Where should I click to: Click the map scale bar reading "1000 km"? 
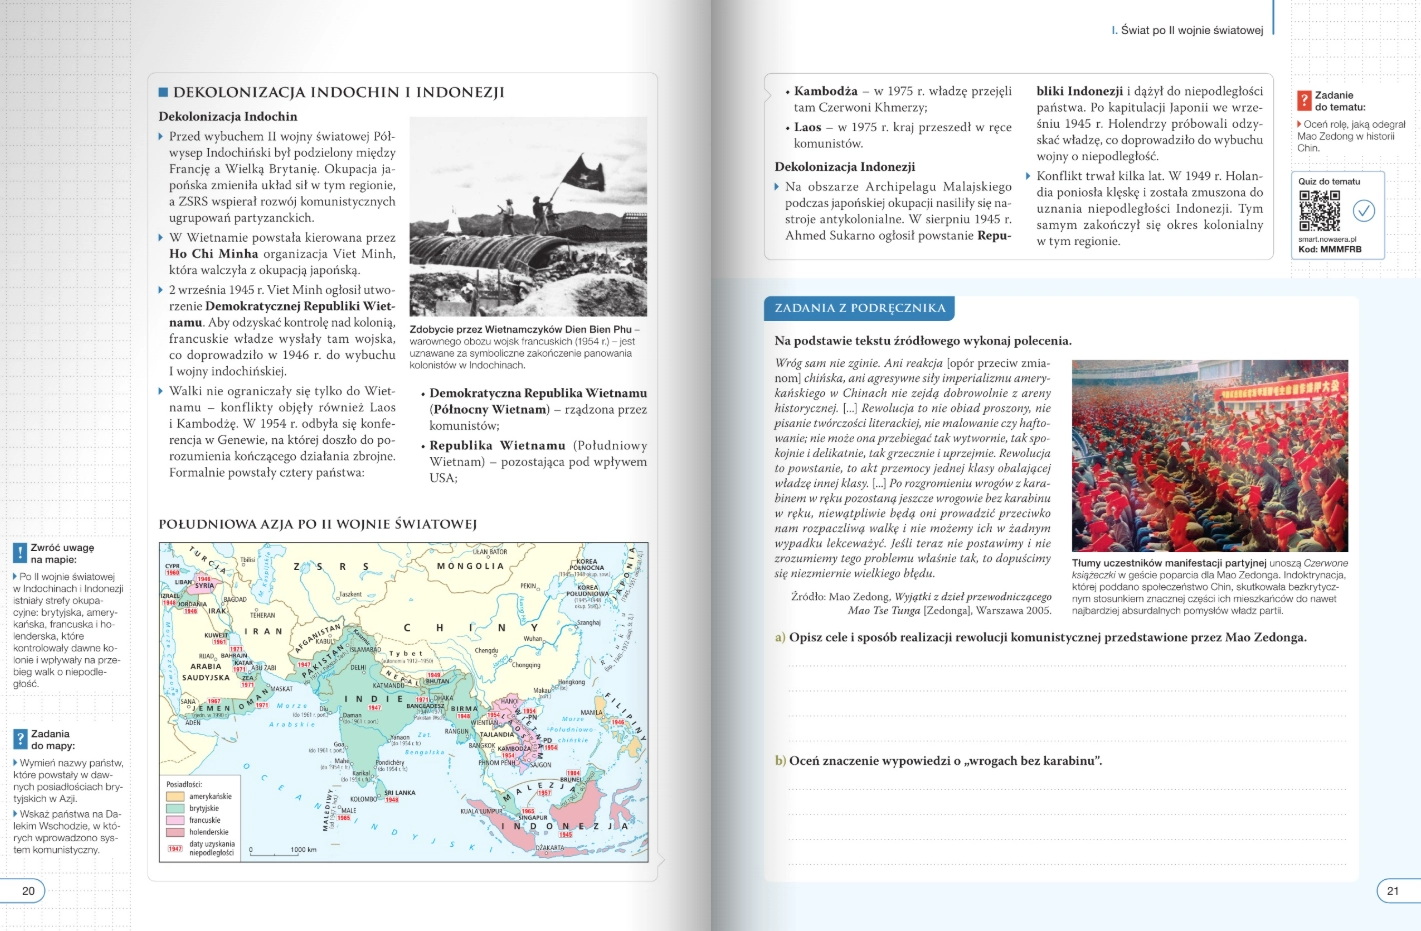coord(284,852)
